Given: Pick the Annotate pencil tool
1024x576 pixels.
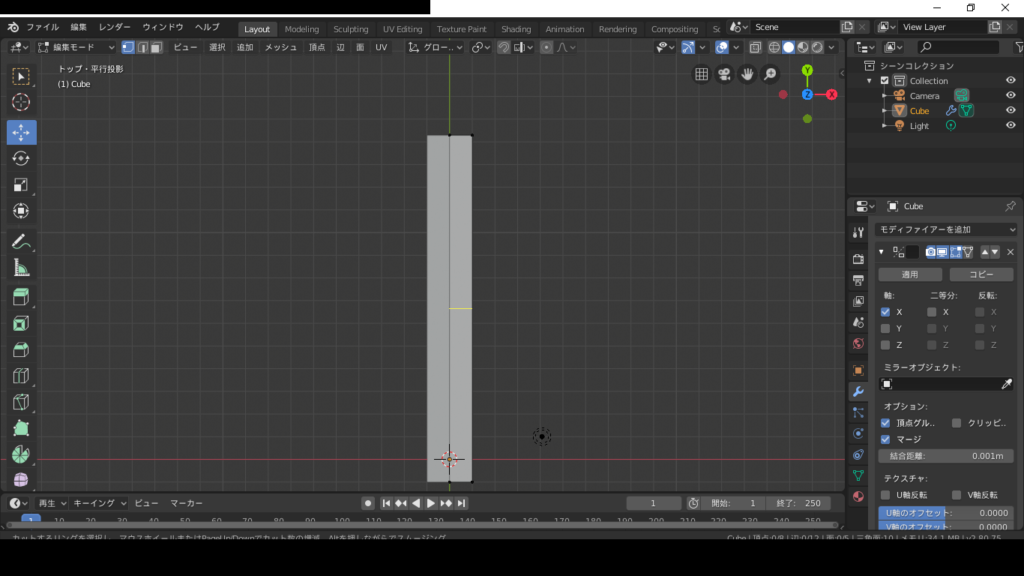Looking at the screenshot, I should (x=21, y=241).
